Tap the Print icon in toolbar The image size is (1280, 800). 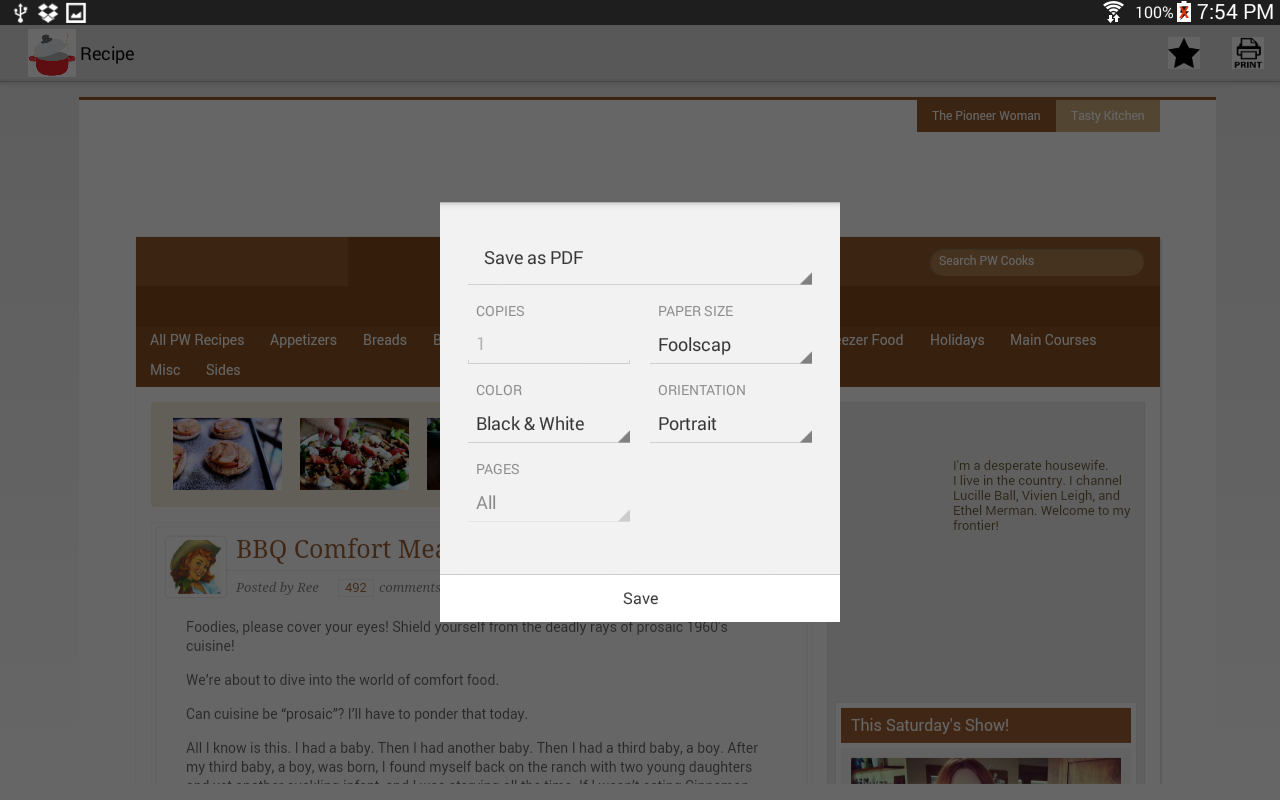tap(1248, 53)
